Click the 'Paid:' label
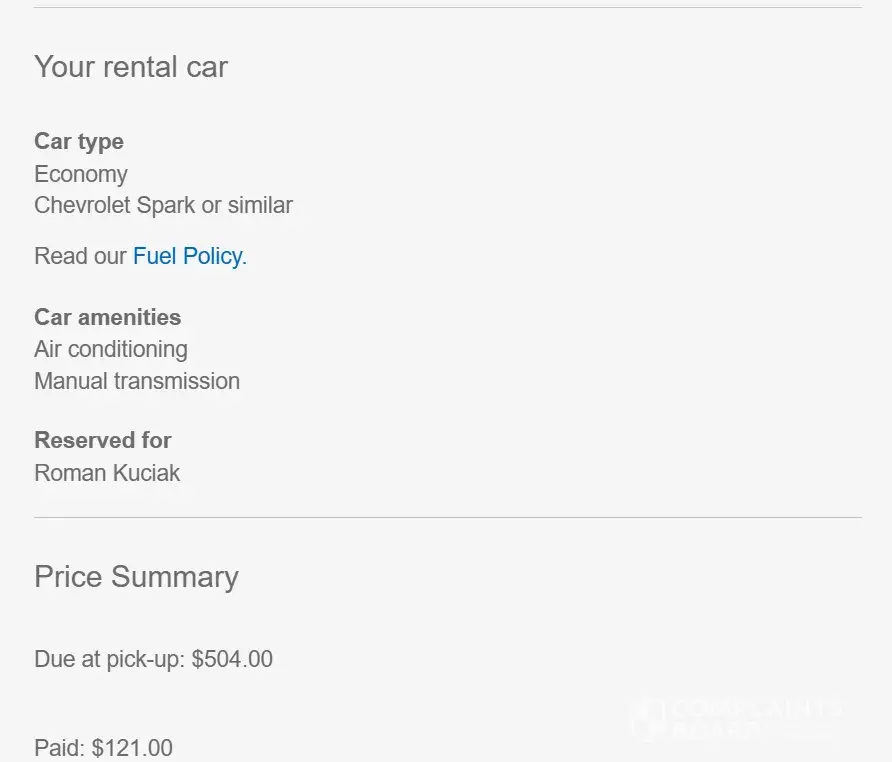Image resolution: width=892 pixels, height=762 pixels. [x=60, y=748]
